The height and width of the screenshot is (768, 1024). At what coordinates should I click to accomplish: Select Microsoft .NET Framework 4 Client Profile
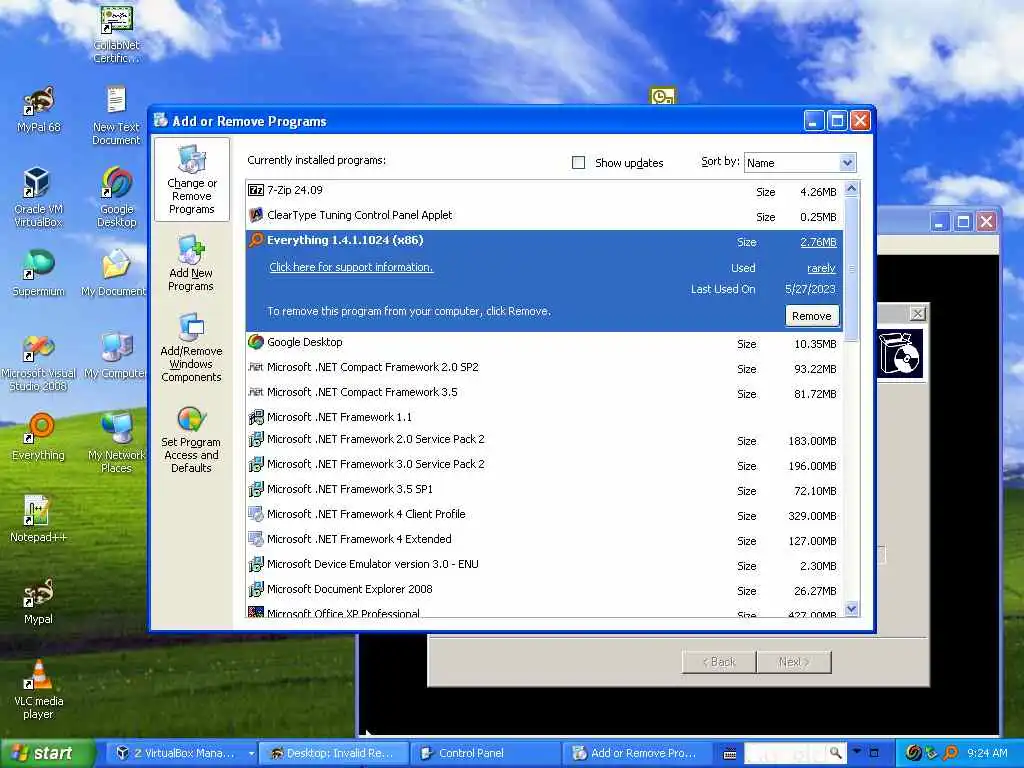[x=544, y=515]
